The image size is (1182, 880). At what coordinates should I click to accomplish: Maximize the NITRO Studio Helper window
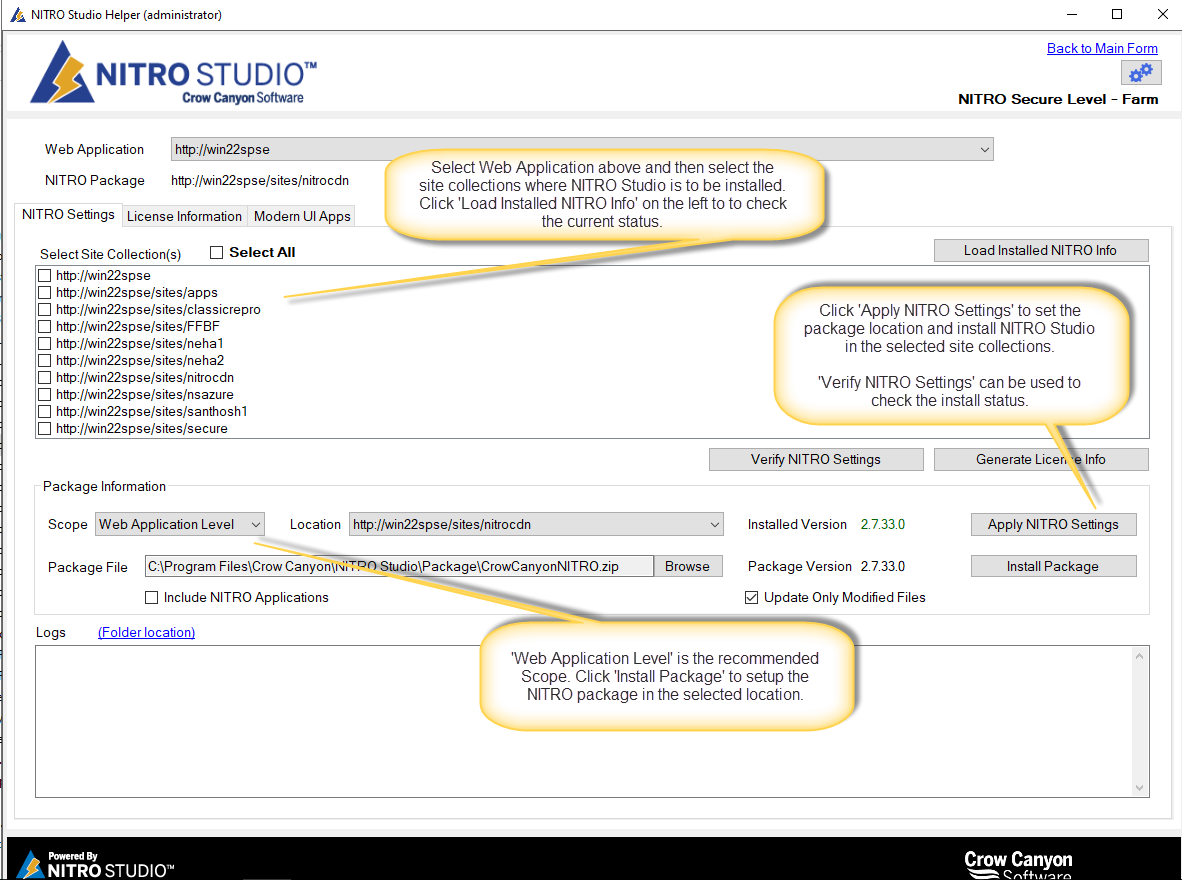1116,14
